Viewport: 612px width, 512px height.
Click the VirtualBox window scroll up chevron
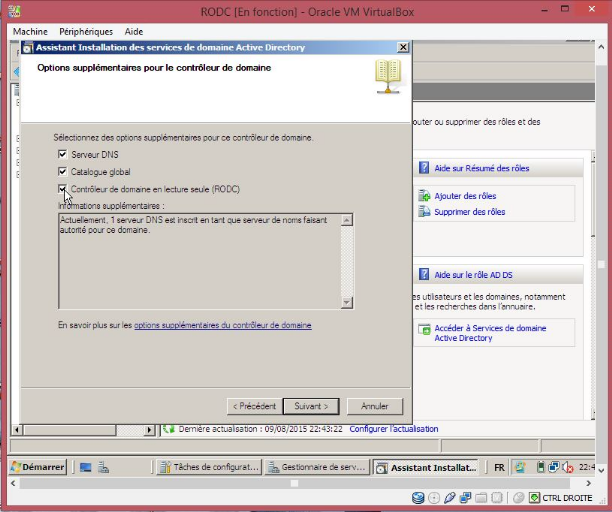(601, 46)
